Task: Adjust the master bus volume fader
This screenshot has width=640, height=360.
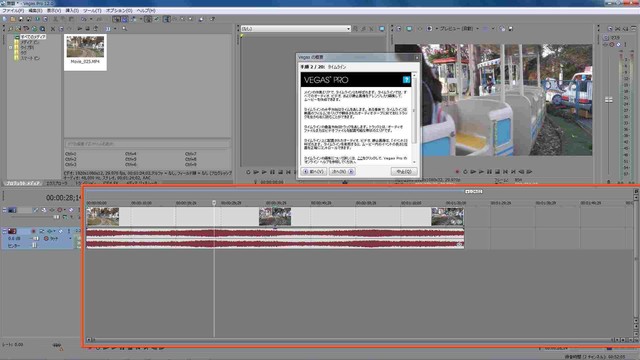Action: point(609,100)
